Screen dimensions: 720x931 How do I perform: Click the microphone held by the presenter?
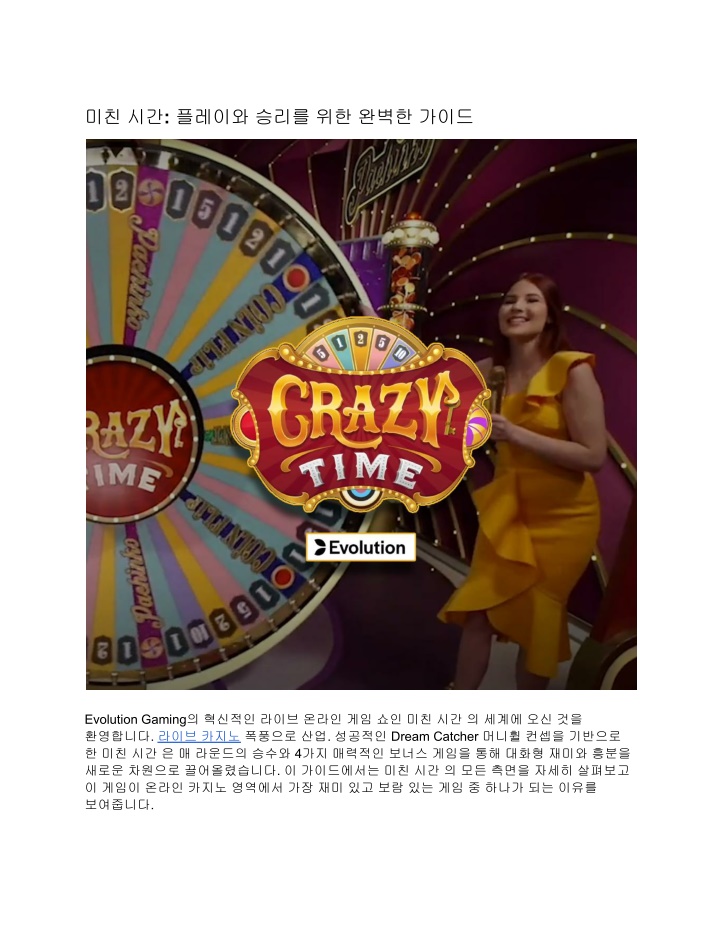coord(497,390)
